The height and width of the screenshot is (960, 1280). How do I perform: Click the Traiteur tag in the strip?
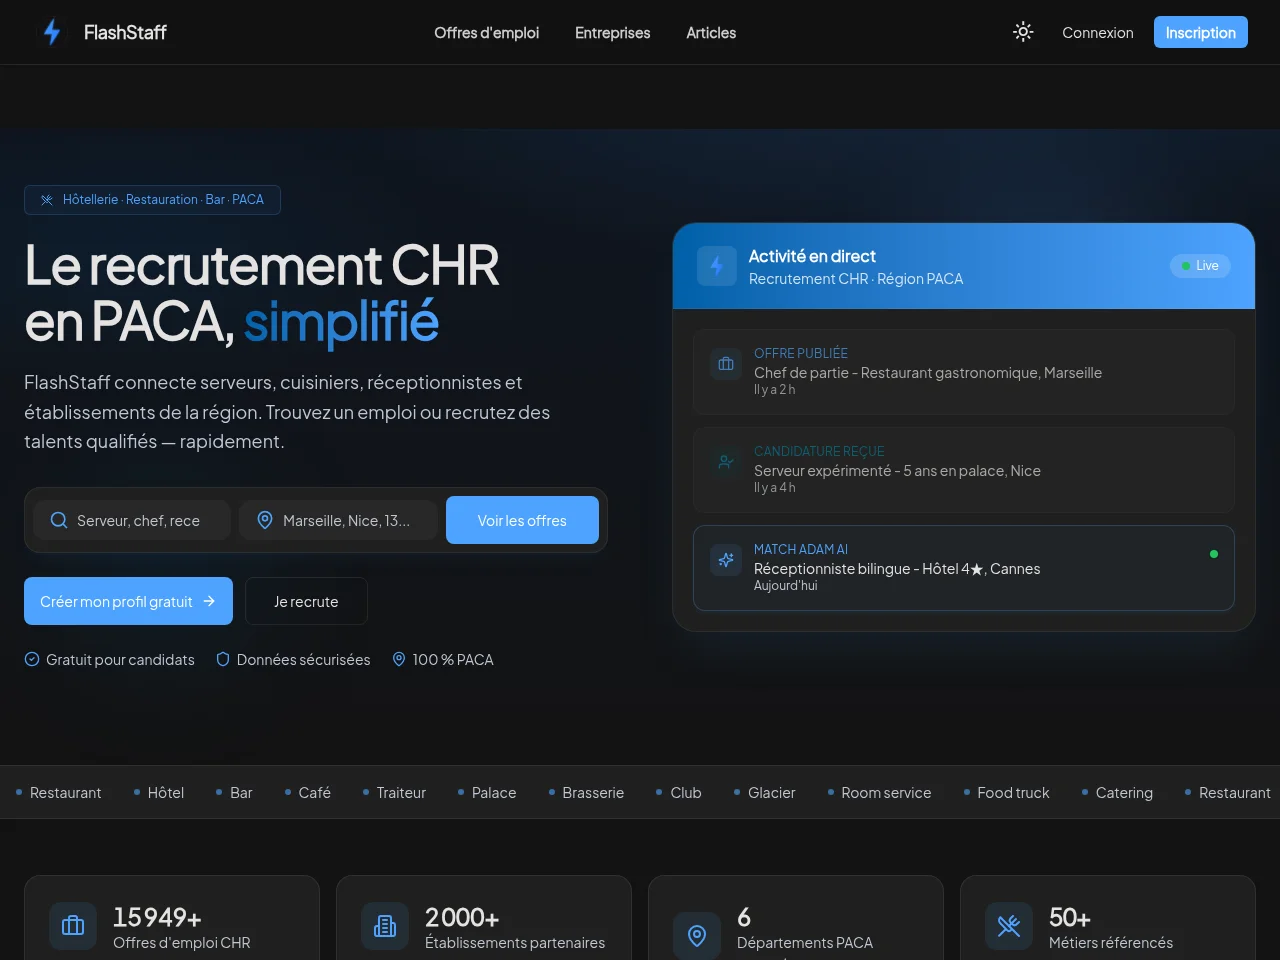point(401,793)
